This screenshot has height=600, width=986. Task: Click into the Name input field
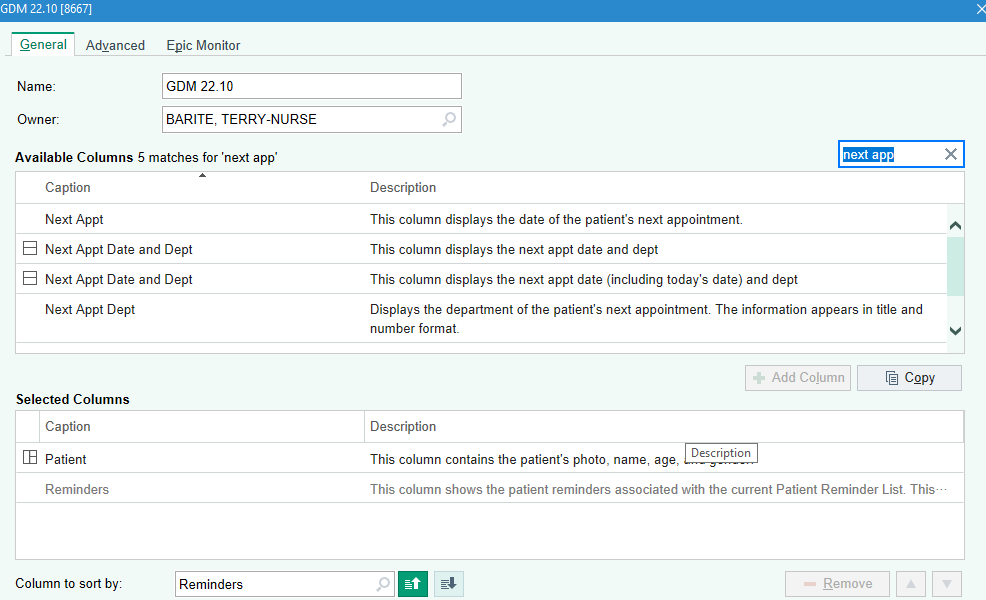tap(311, 86)
